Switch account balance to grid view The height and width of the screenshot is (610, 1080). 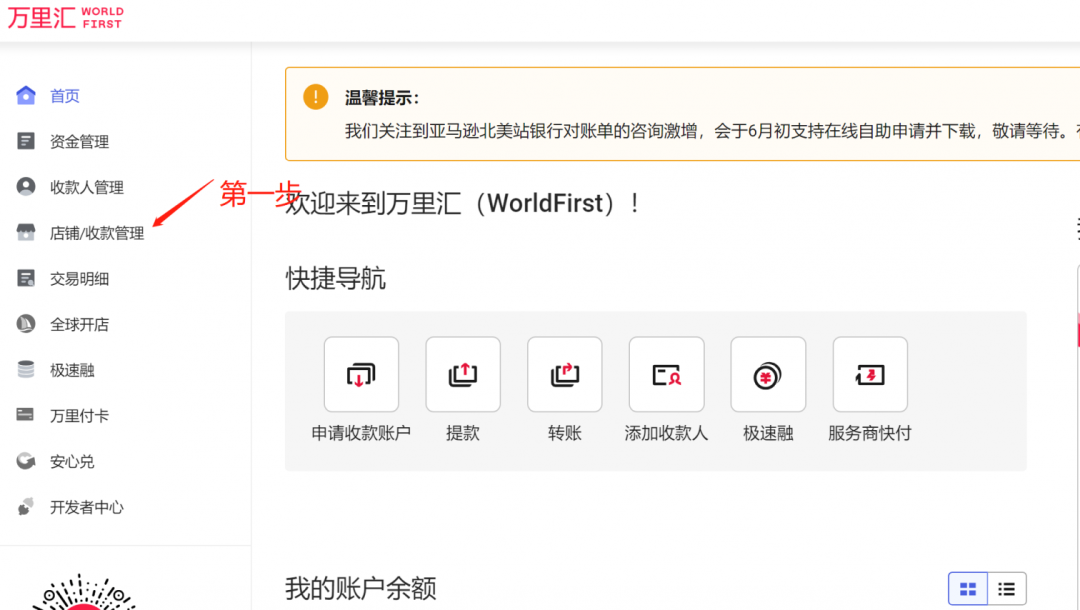click(966, 588)
